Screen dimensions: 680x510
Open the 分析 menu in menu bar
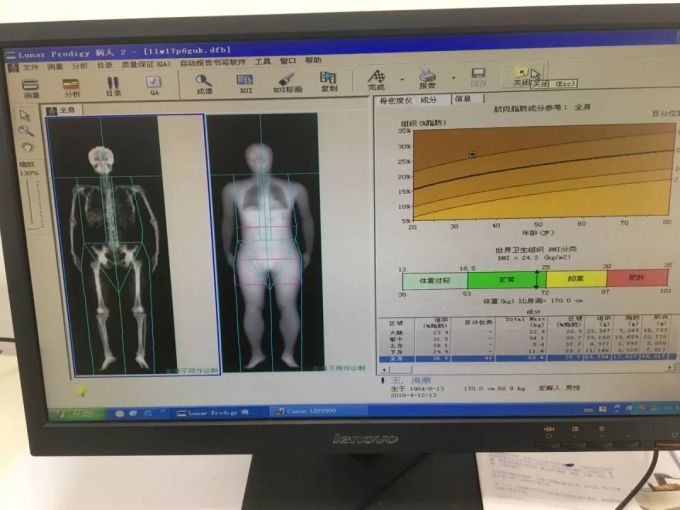[x=80, y=66]
